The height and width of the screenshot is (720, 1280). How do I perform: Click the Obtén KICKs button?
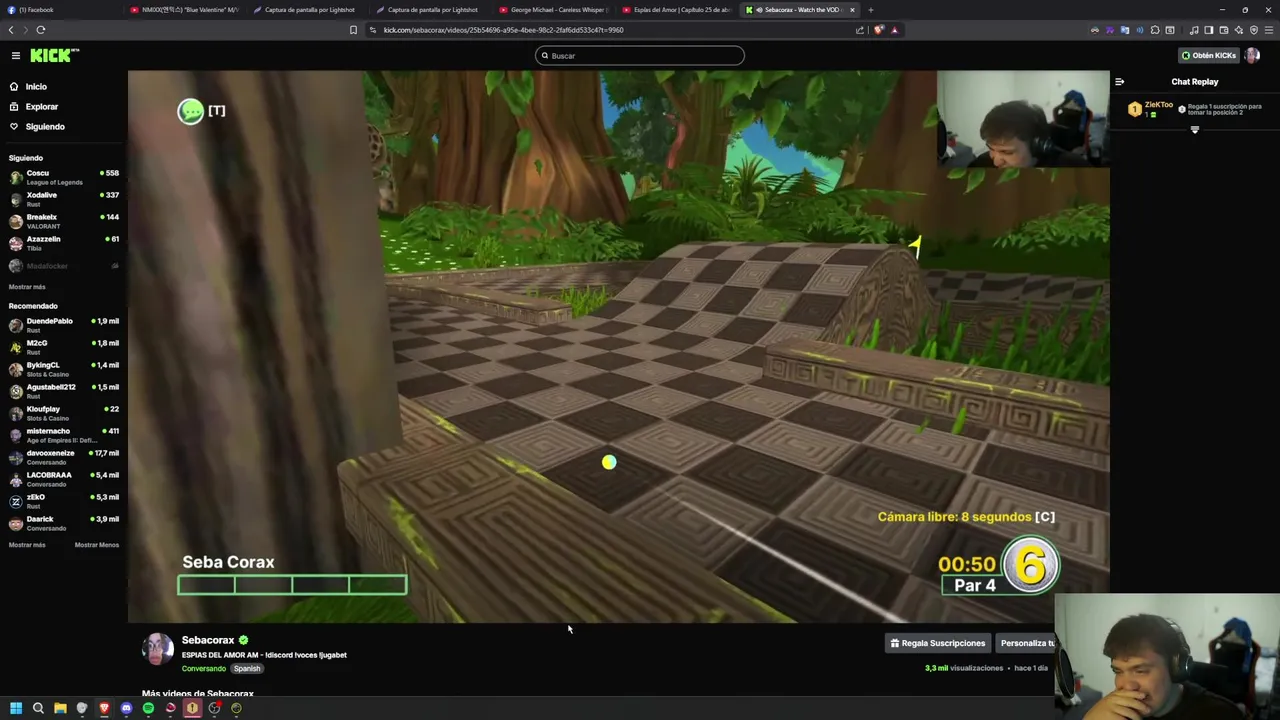click(x=1208, y=56)
